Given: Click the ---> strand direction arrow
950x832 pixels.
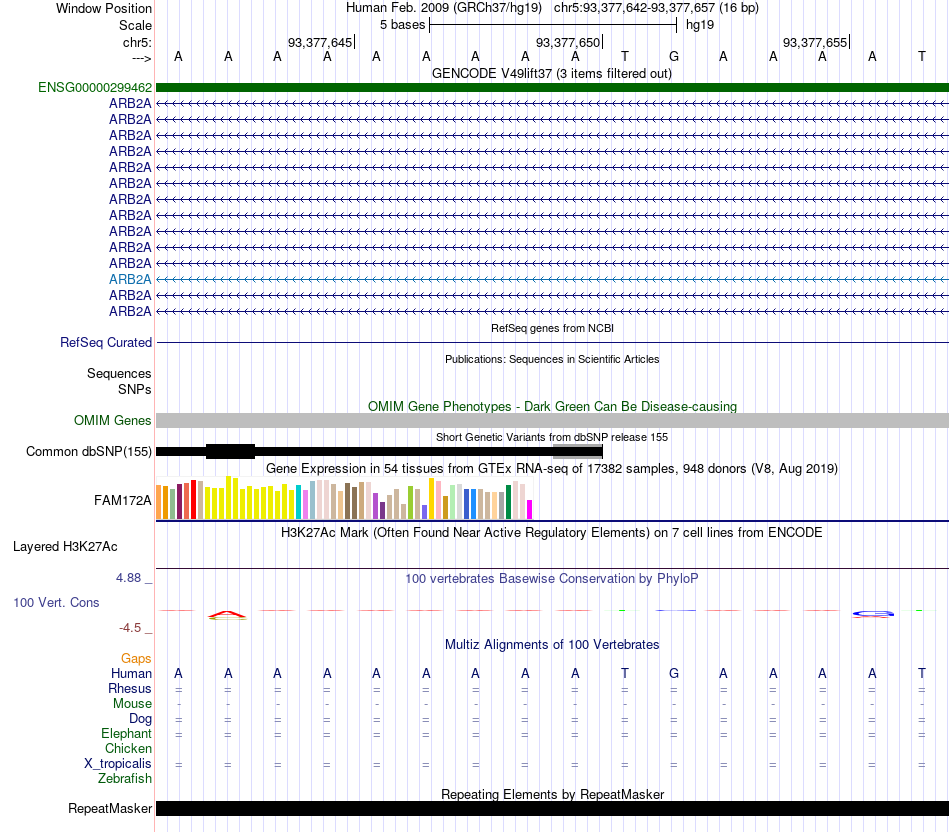Looking at the screenshot, I should [141, 58].
